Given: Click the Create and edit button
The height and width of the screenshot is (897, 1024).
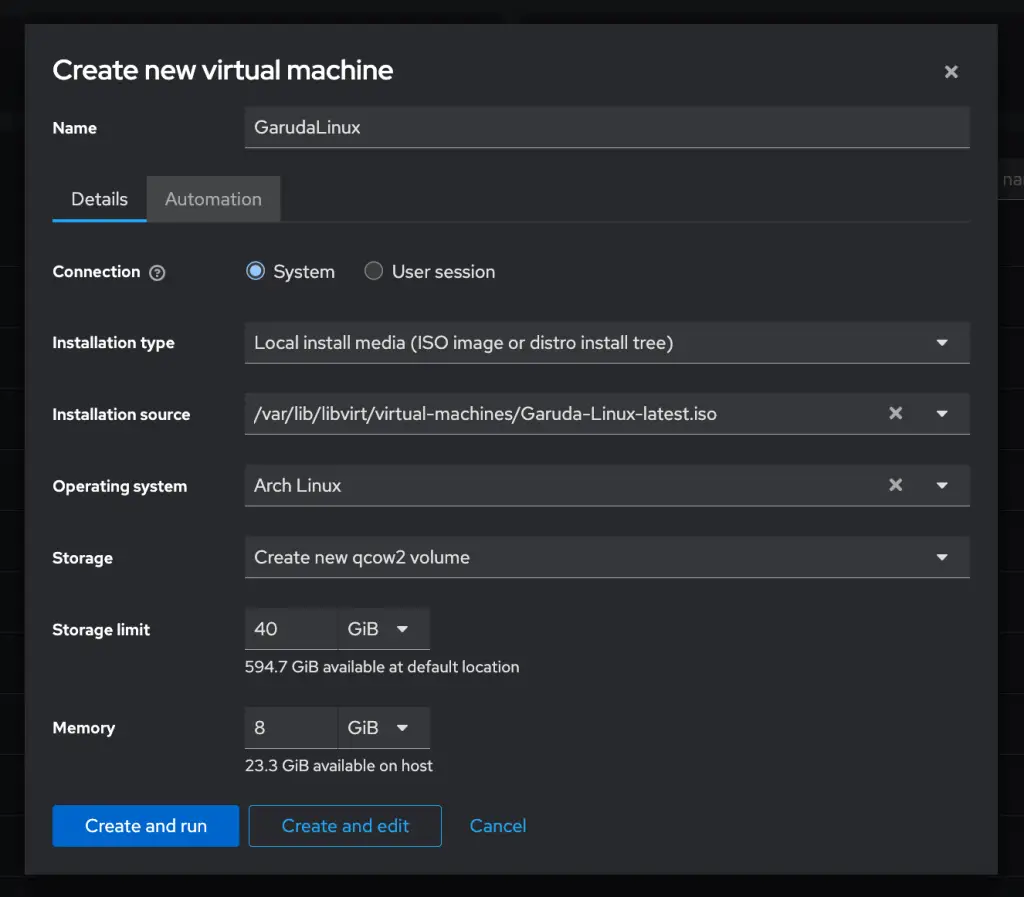Looking at the screenshot, I should [x=344, y=825].
